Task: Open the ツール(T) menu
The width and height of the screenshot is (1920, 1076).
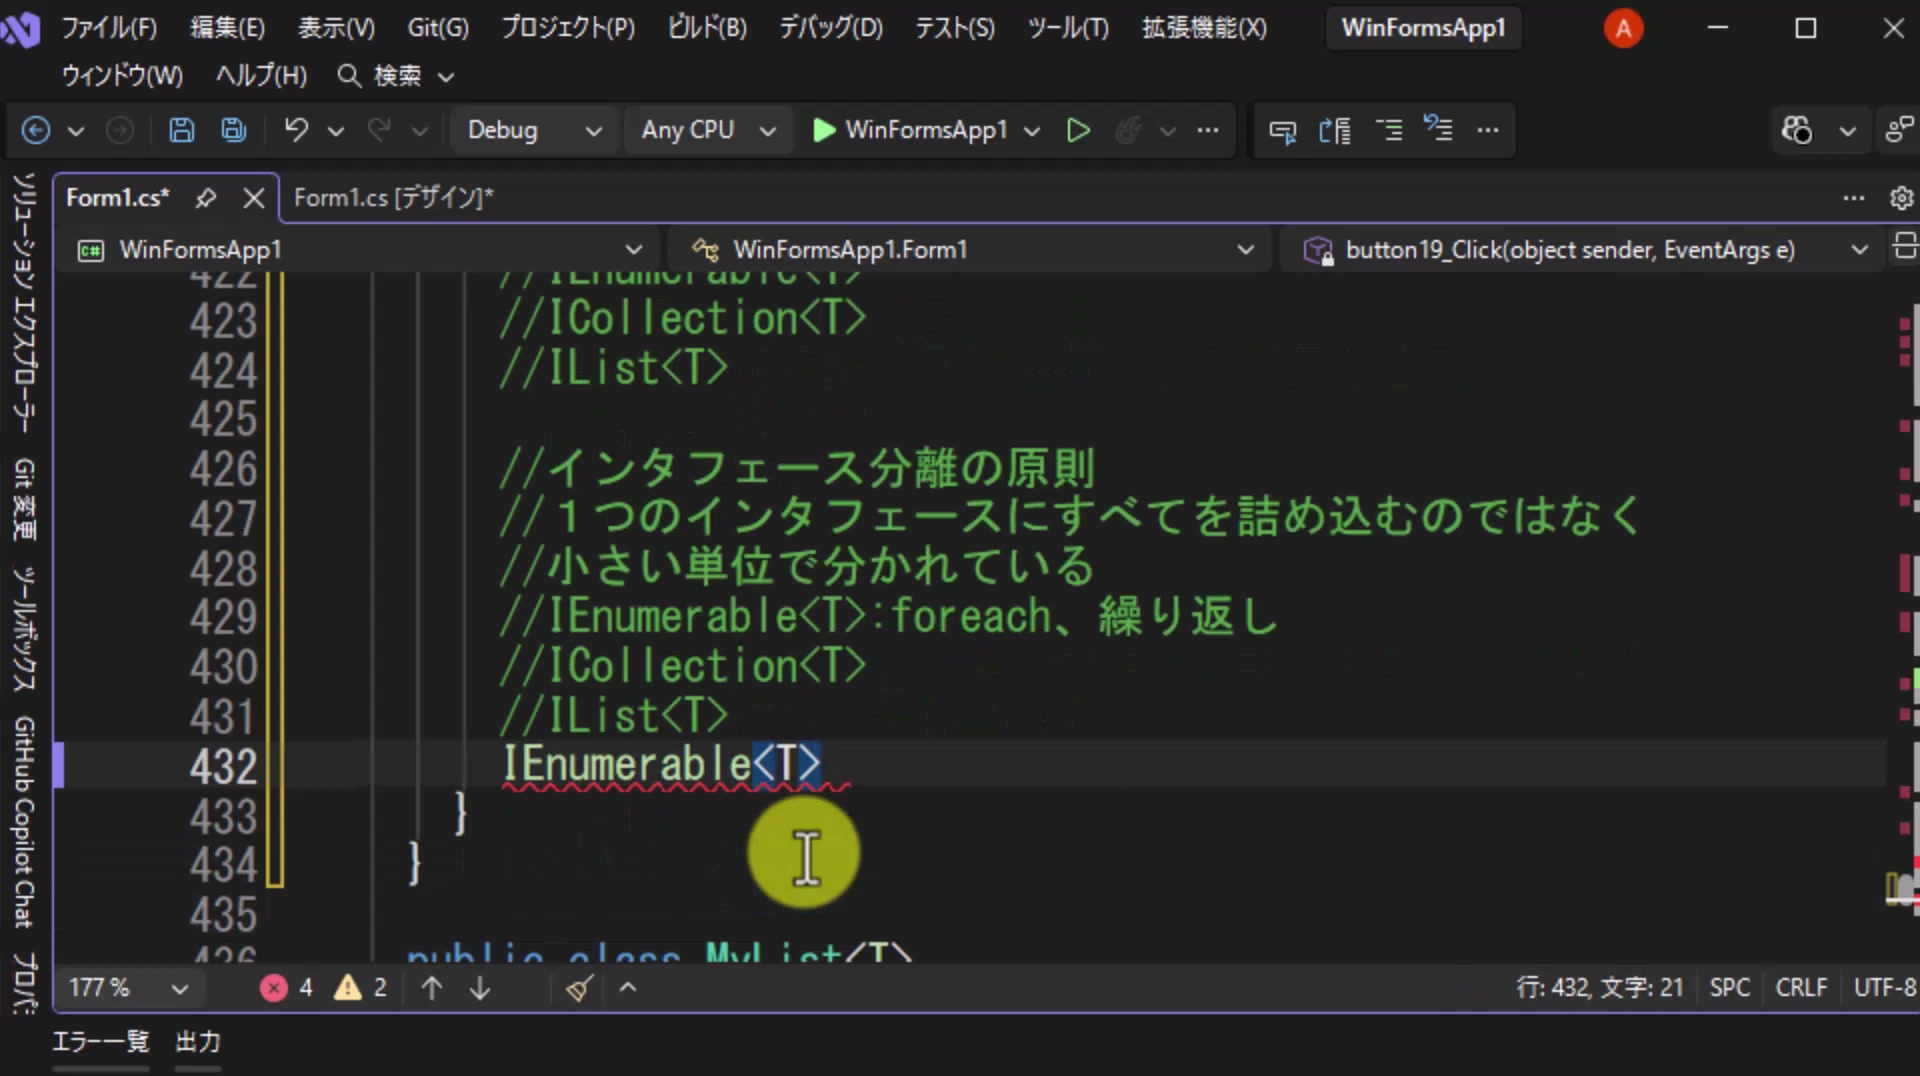Action: pos(1068,28)
